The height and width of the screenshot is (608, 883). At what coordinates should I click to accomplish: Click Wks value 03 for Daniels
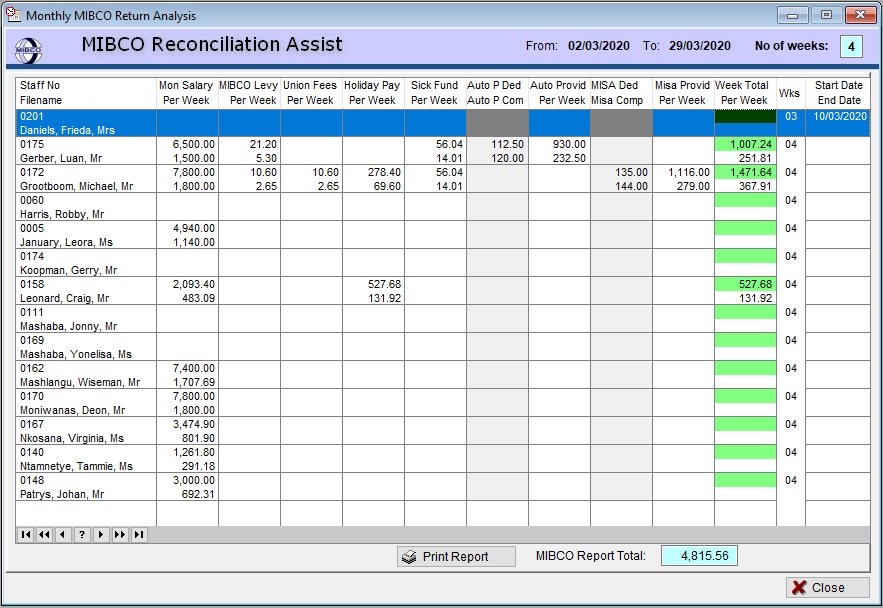point(791,116)
